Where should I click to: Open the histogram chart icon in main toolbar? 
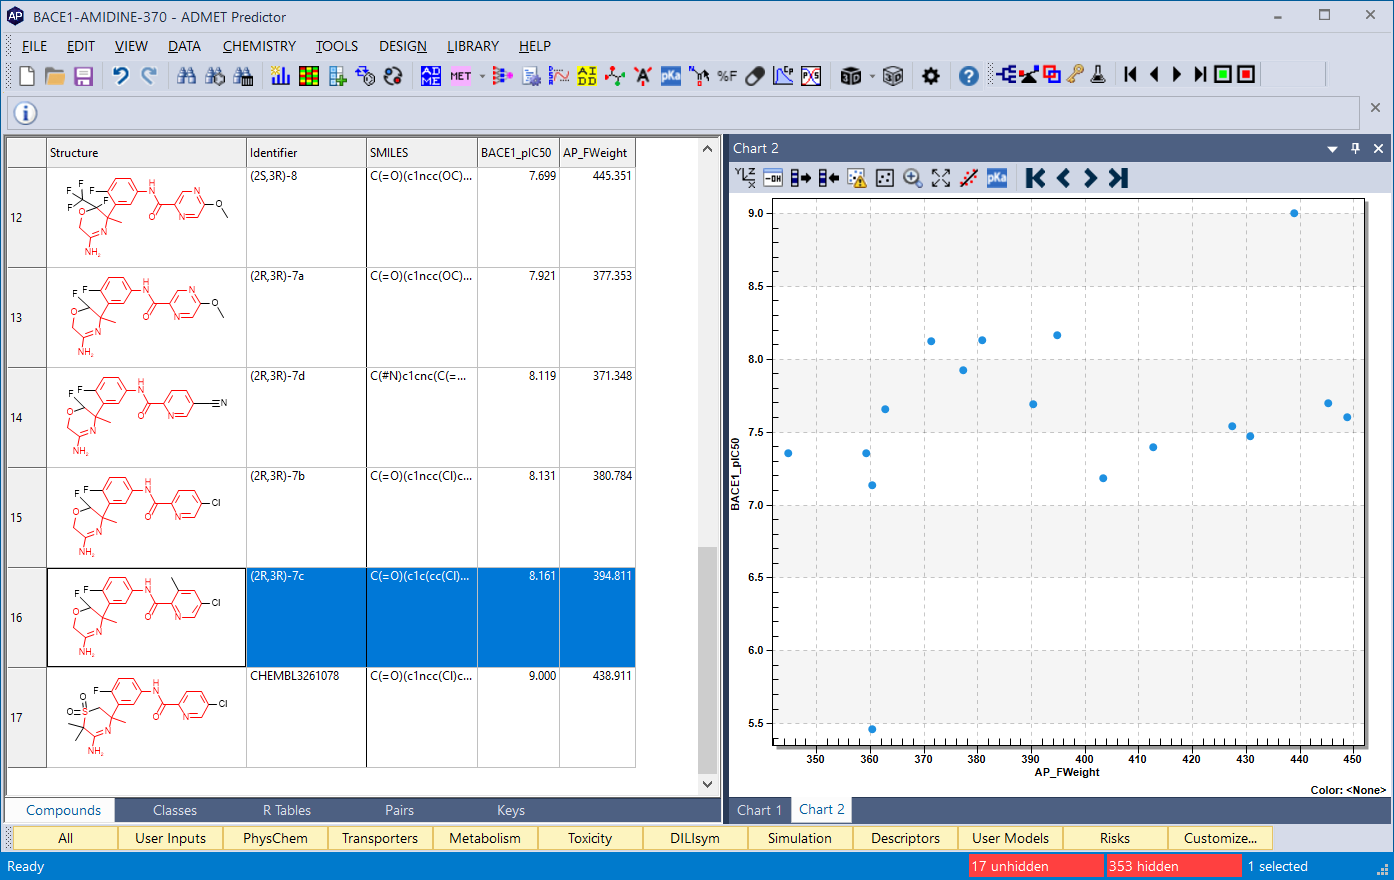coord(281,76)
